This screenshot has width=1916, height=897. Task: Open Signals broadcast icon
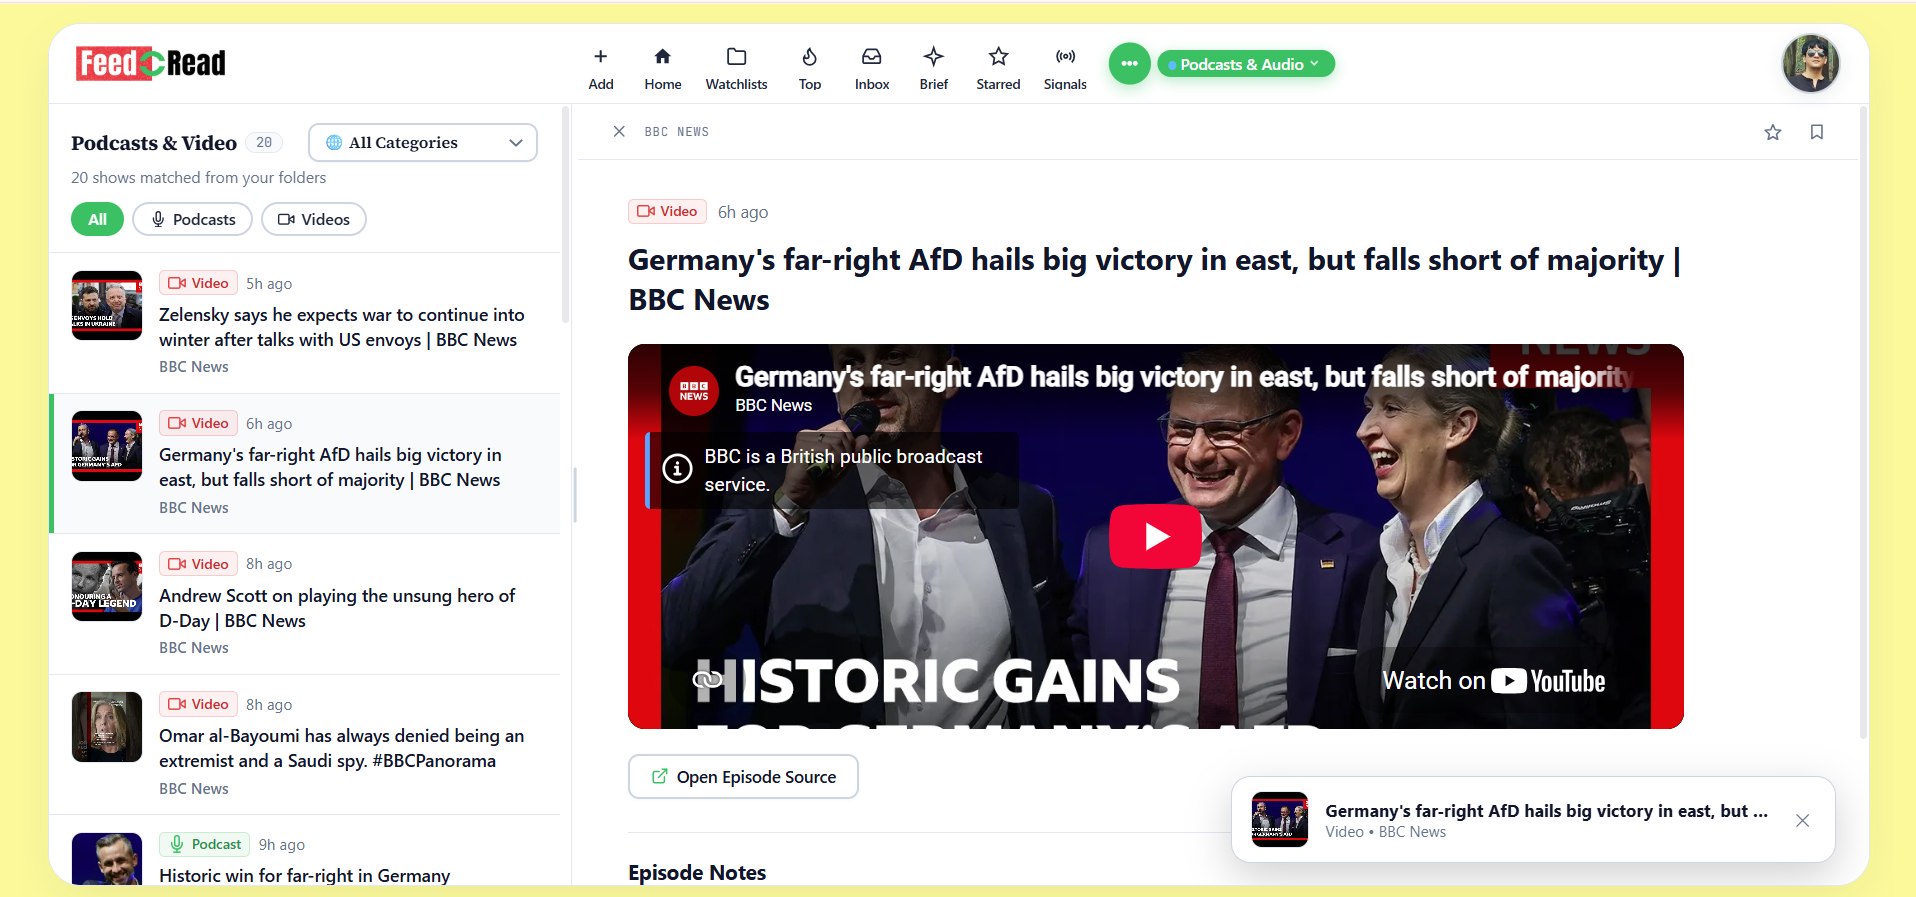click(x=1065, y=57)
